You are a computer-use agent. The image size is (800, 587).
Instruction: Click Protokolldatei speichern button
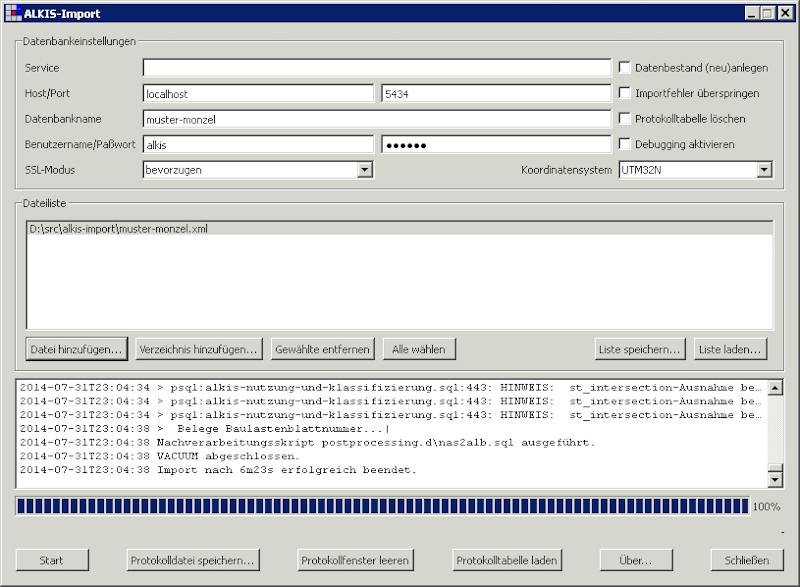pyautogui.click(x=193, y=560)
